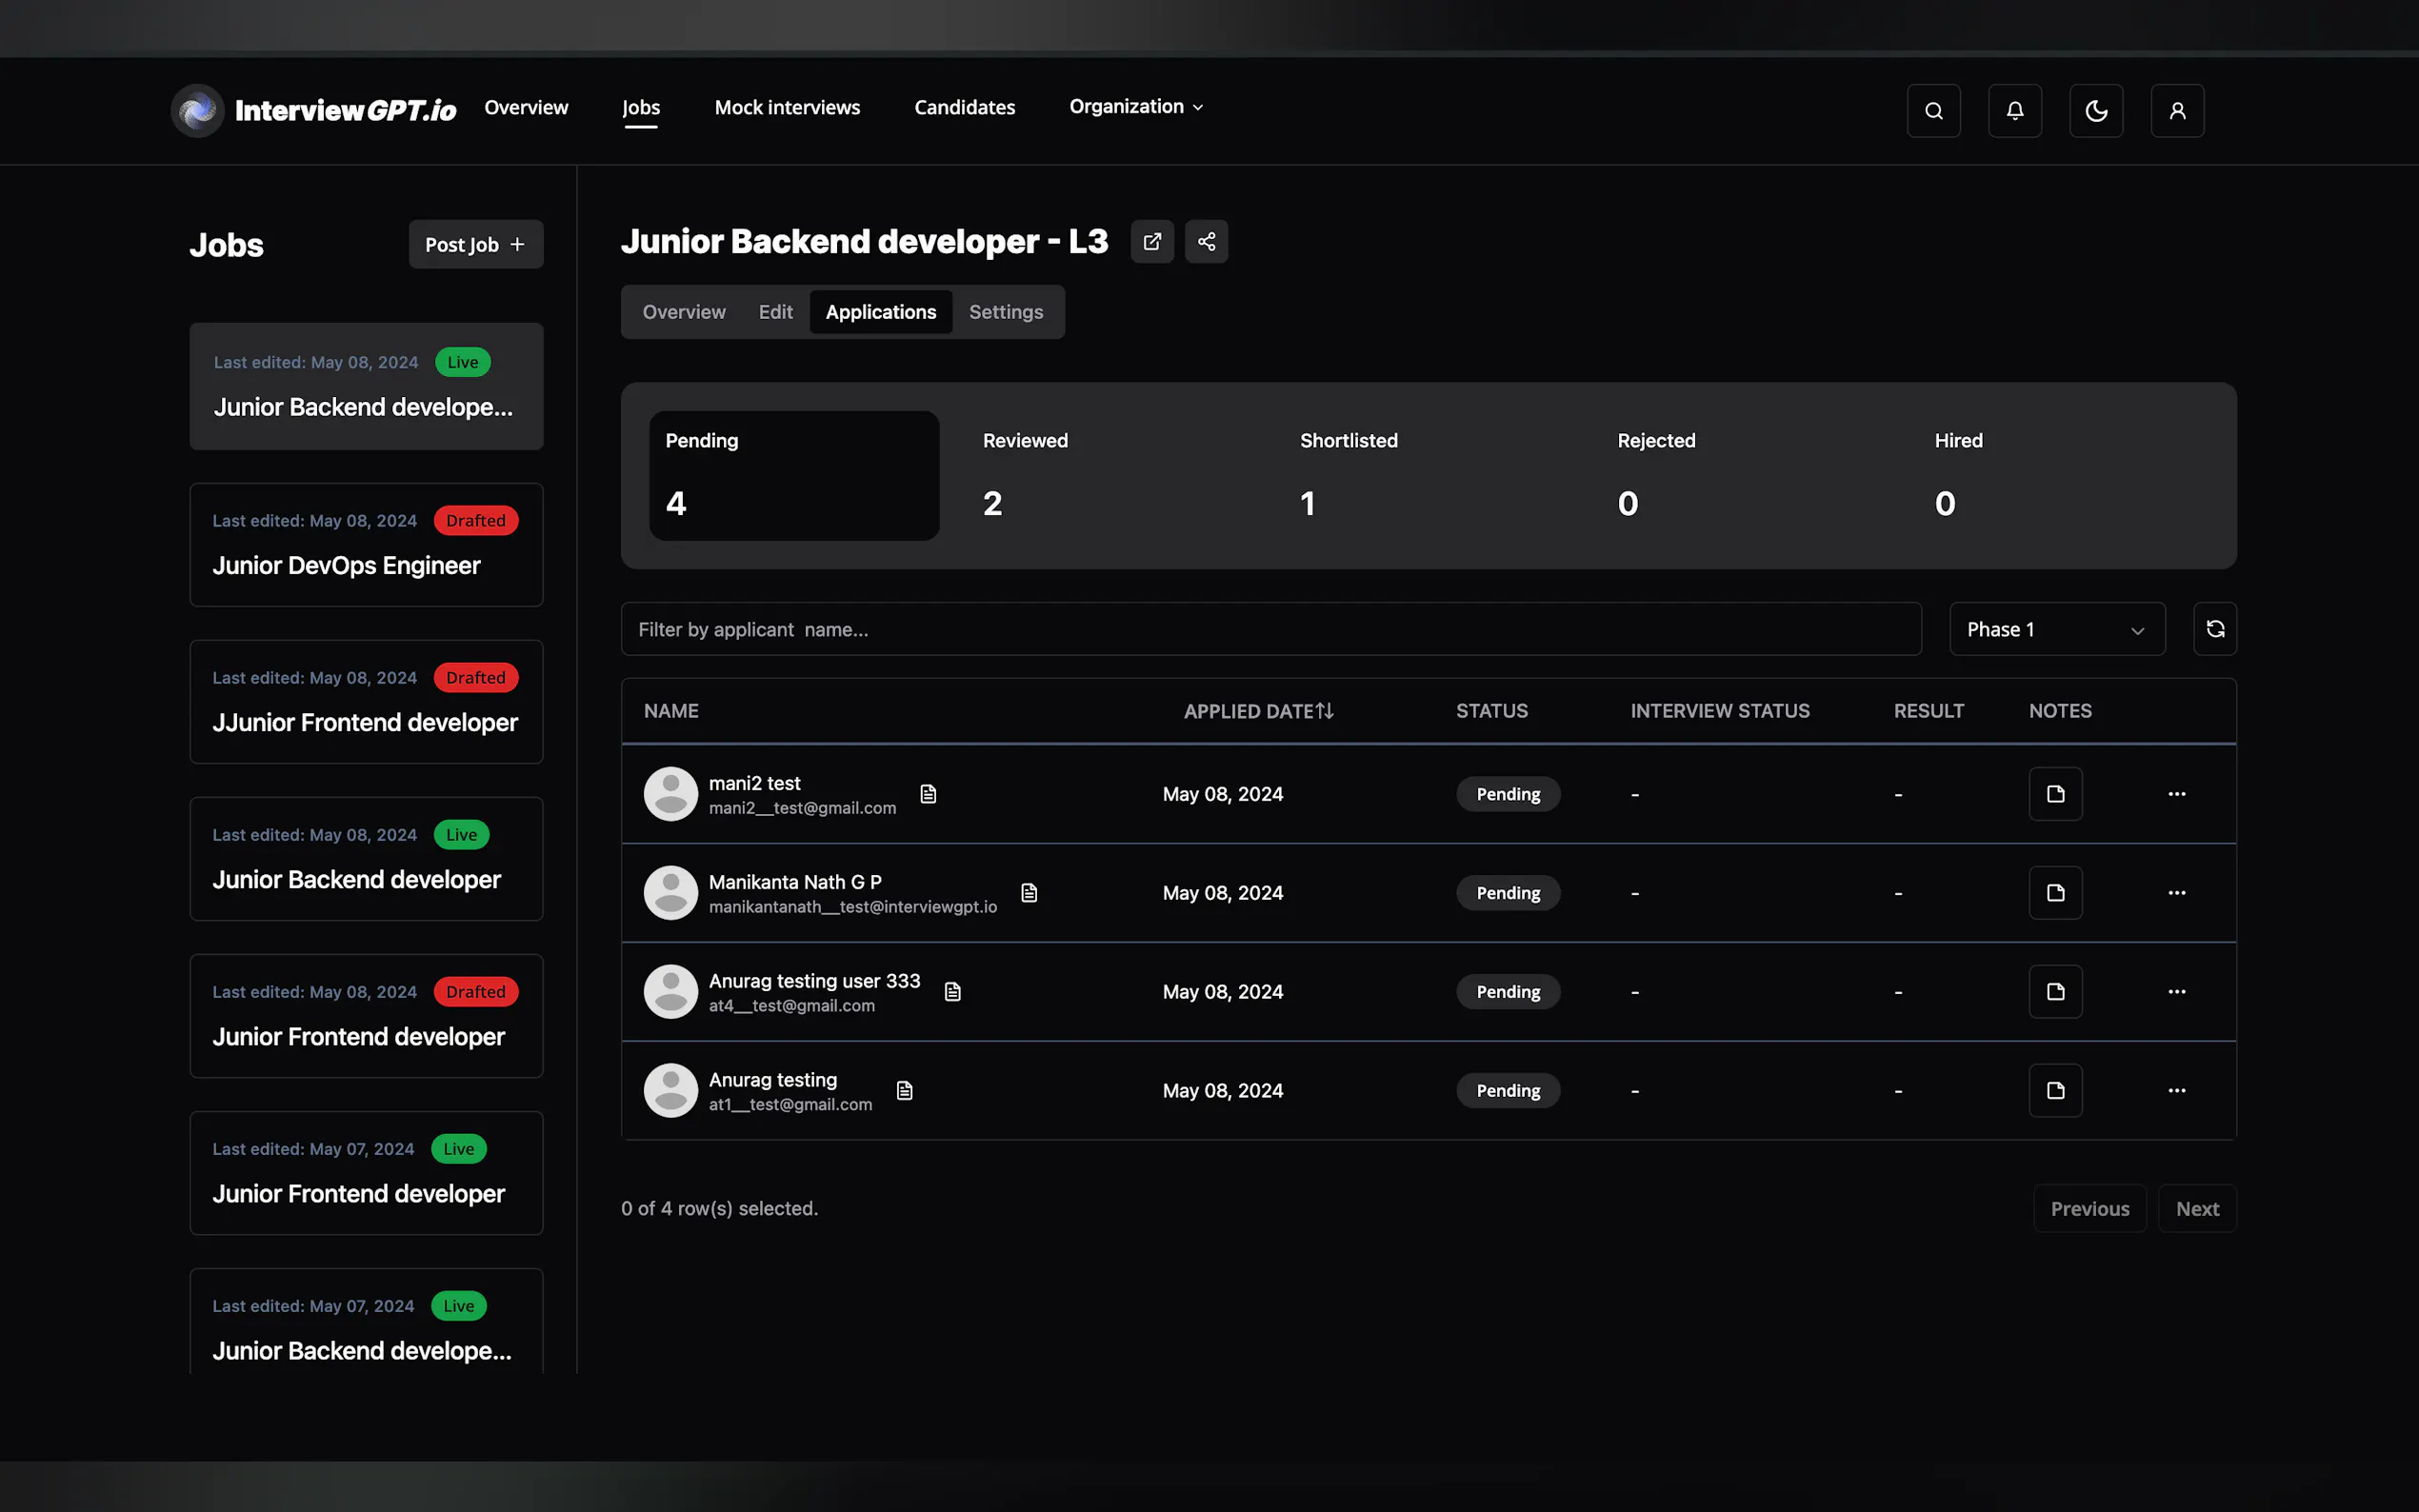This screenshot has height=1512, width=2419.
Task: Toggle dark mode moon icon
Action: point(2095,111)
